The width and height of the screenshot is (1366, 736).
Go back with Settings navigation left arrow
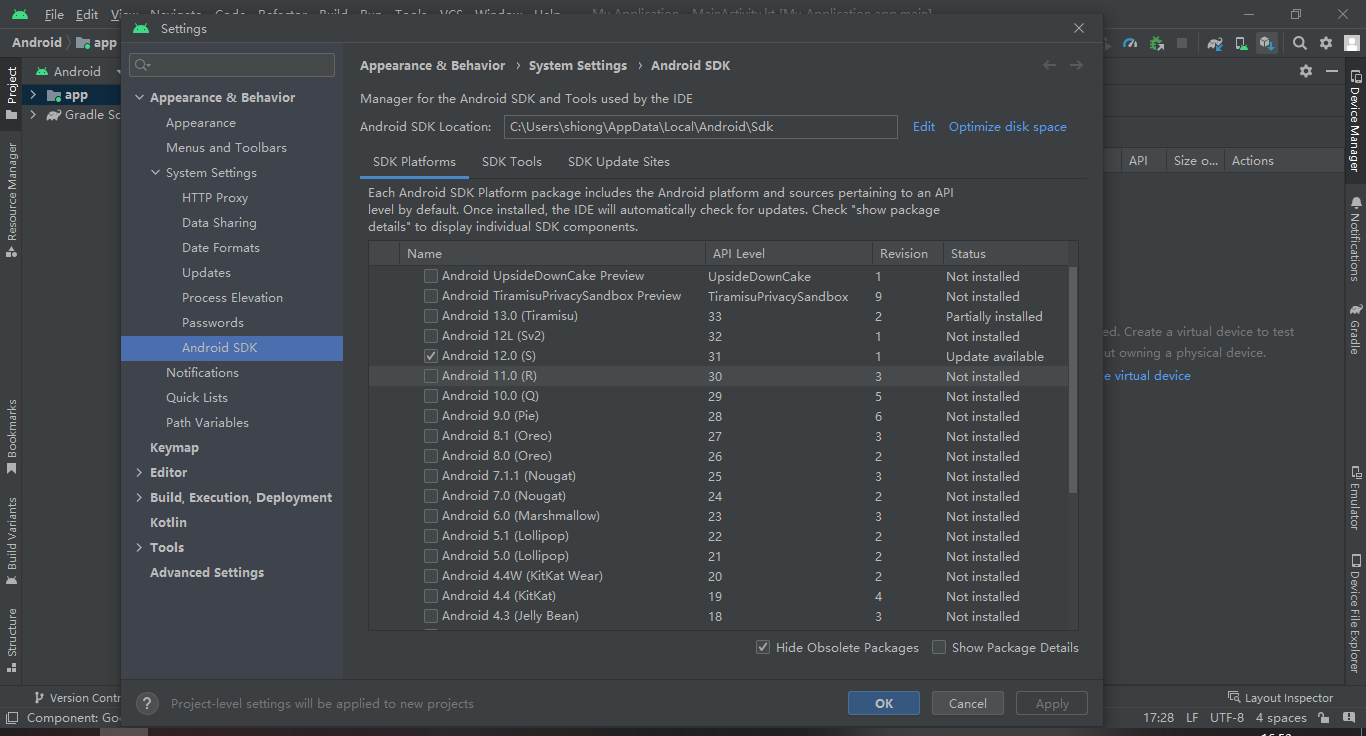point(1049,65)
